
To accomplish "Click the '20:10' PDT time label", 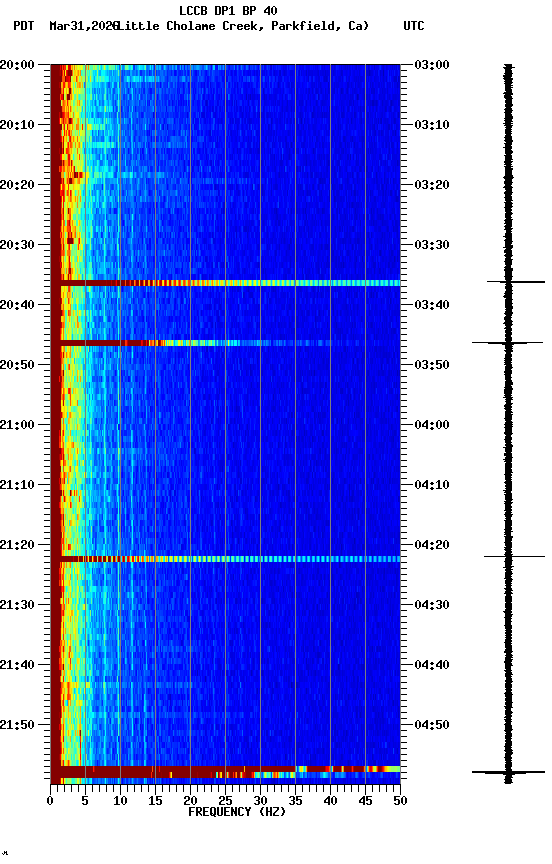I will (x=17, y=125).
